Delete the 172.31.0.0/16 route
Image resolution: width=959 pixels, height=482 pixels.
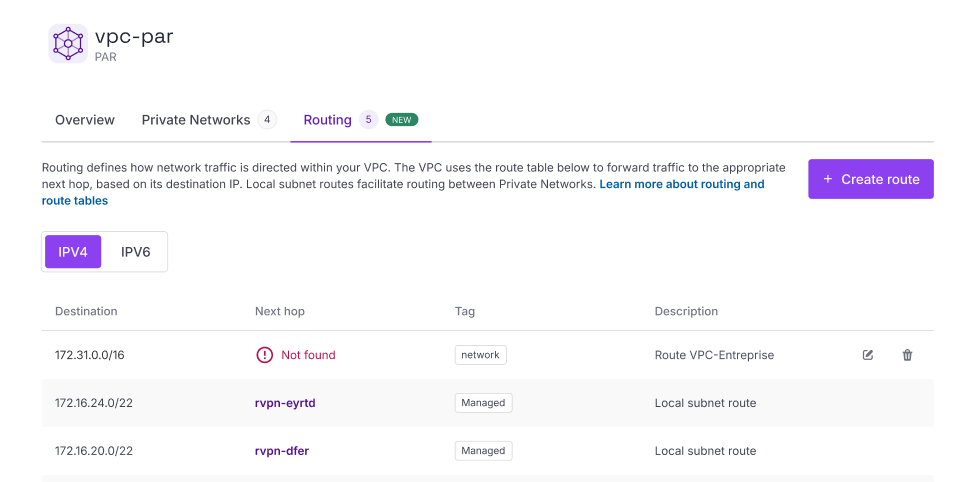click(907, 355)
